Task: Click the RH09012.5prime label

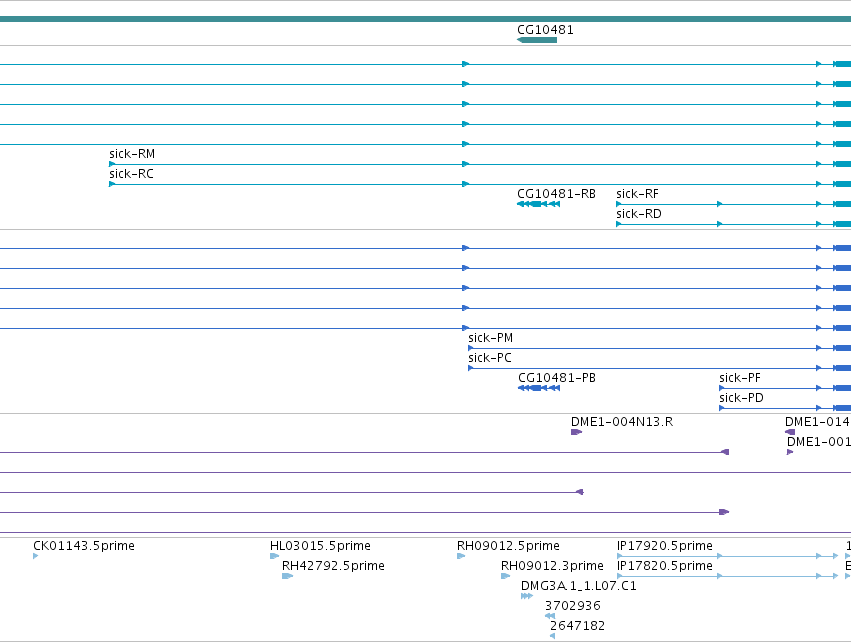Action: [508, 545]
